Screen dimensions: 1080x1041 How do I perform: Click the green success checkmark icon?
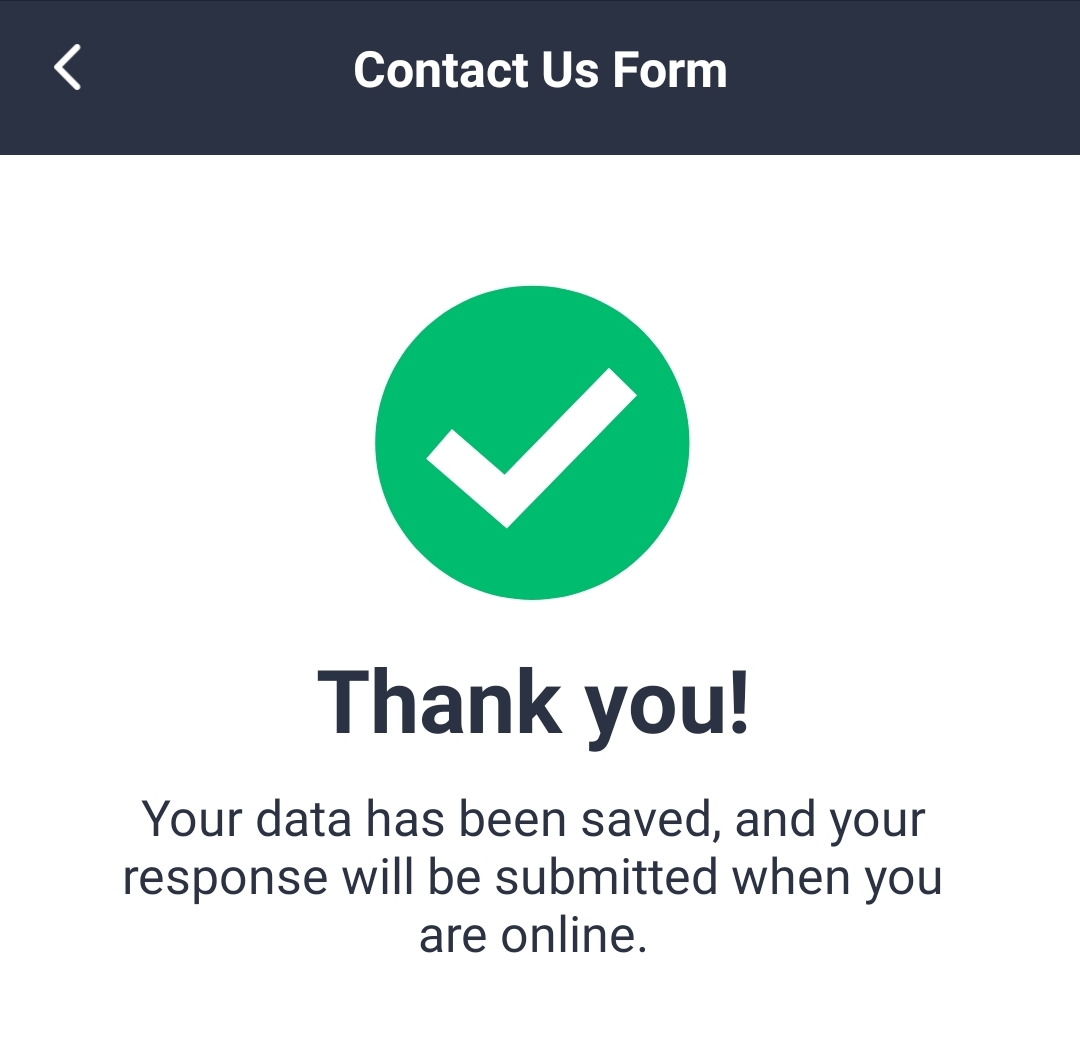click(532, 443)
